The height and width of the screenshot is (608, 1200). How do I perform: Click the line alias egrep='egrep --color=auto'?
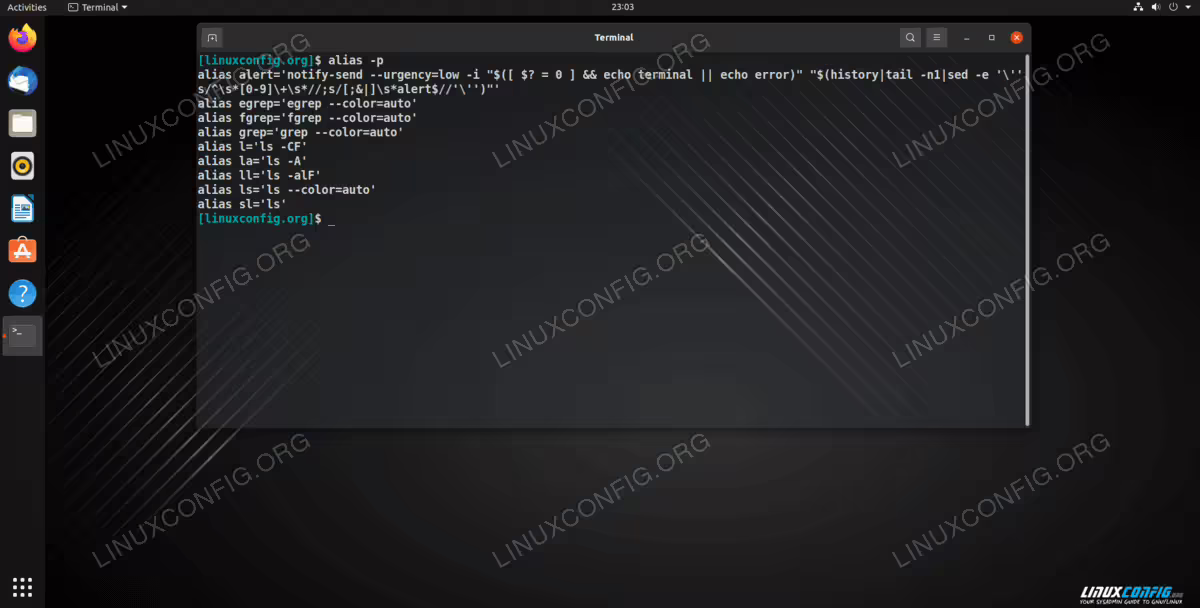point(307,104)
